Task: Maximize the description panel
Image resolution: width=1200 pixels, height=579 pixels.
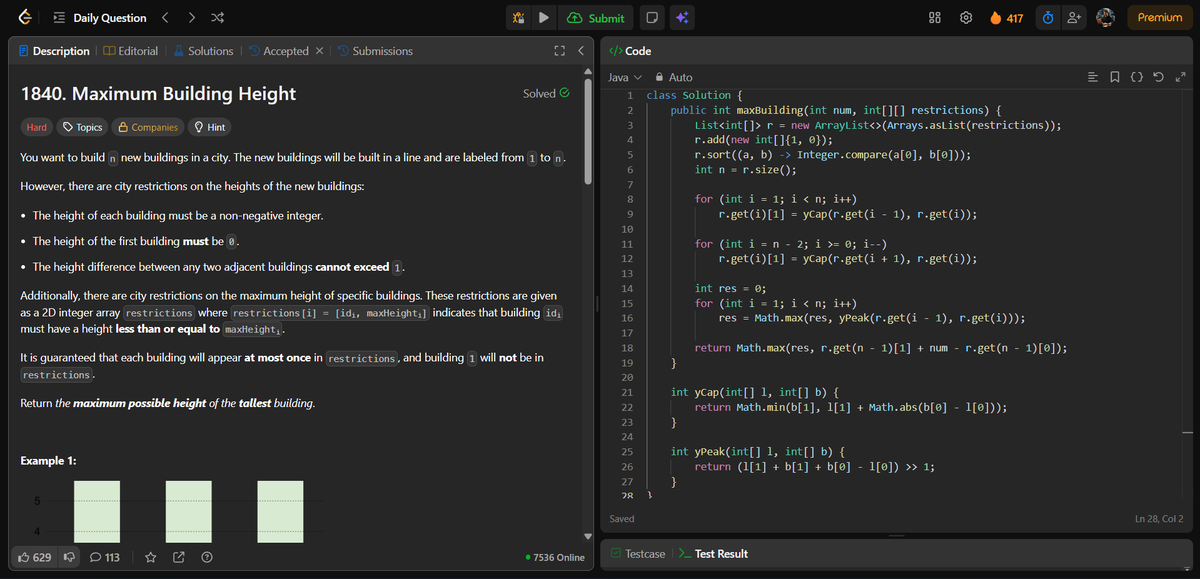Action: 559,51
